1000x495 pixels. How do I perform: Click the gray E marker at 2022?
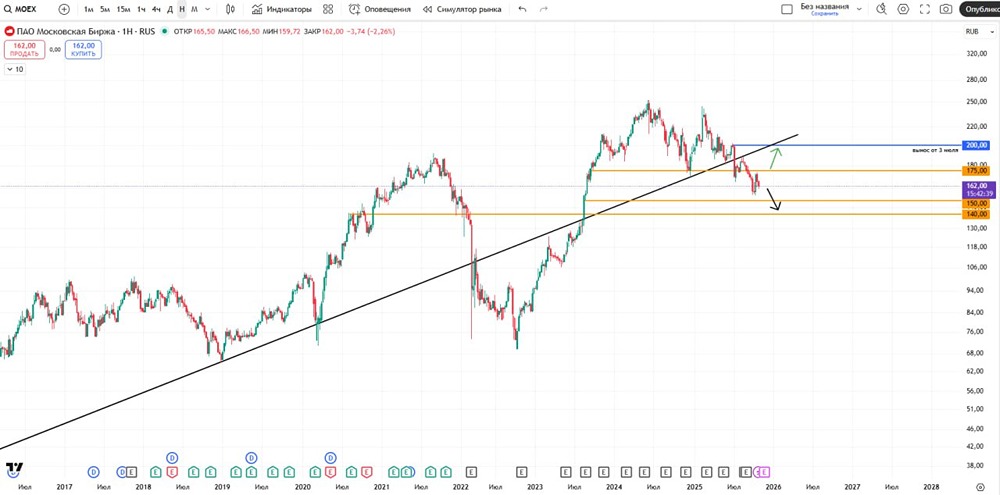click(471, 472)
